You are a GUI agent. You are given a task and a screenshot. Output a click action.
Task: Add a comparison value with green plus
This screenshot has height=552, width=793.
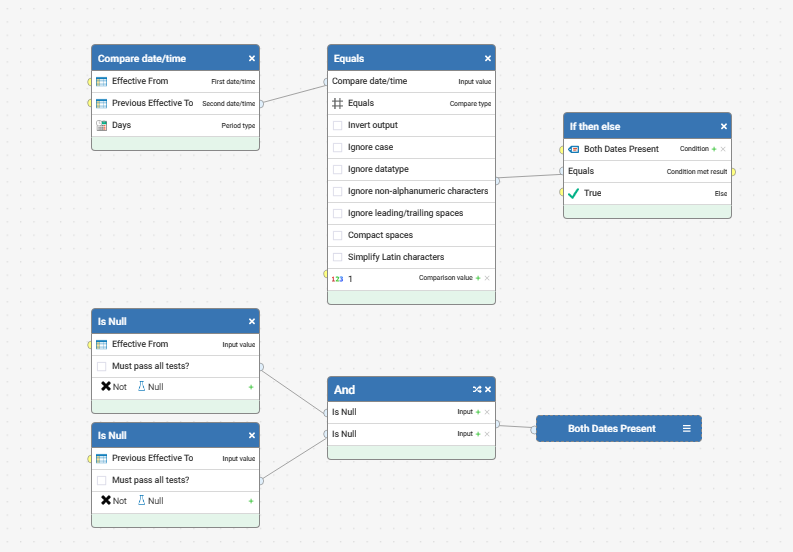(478, 278)
